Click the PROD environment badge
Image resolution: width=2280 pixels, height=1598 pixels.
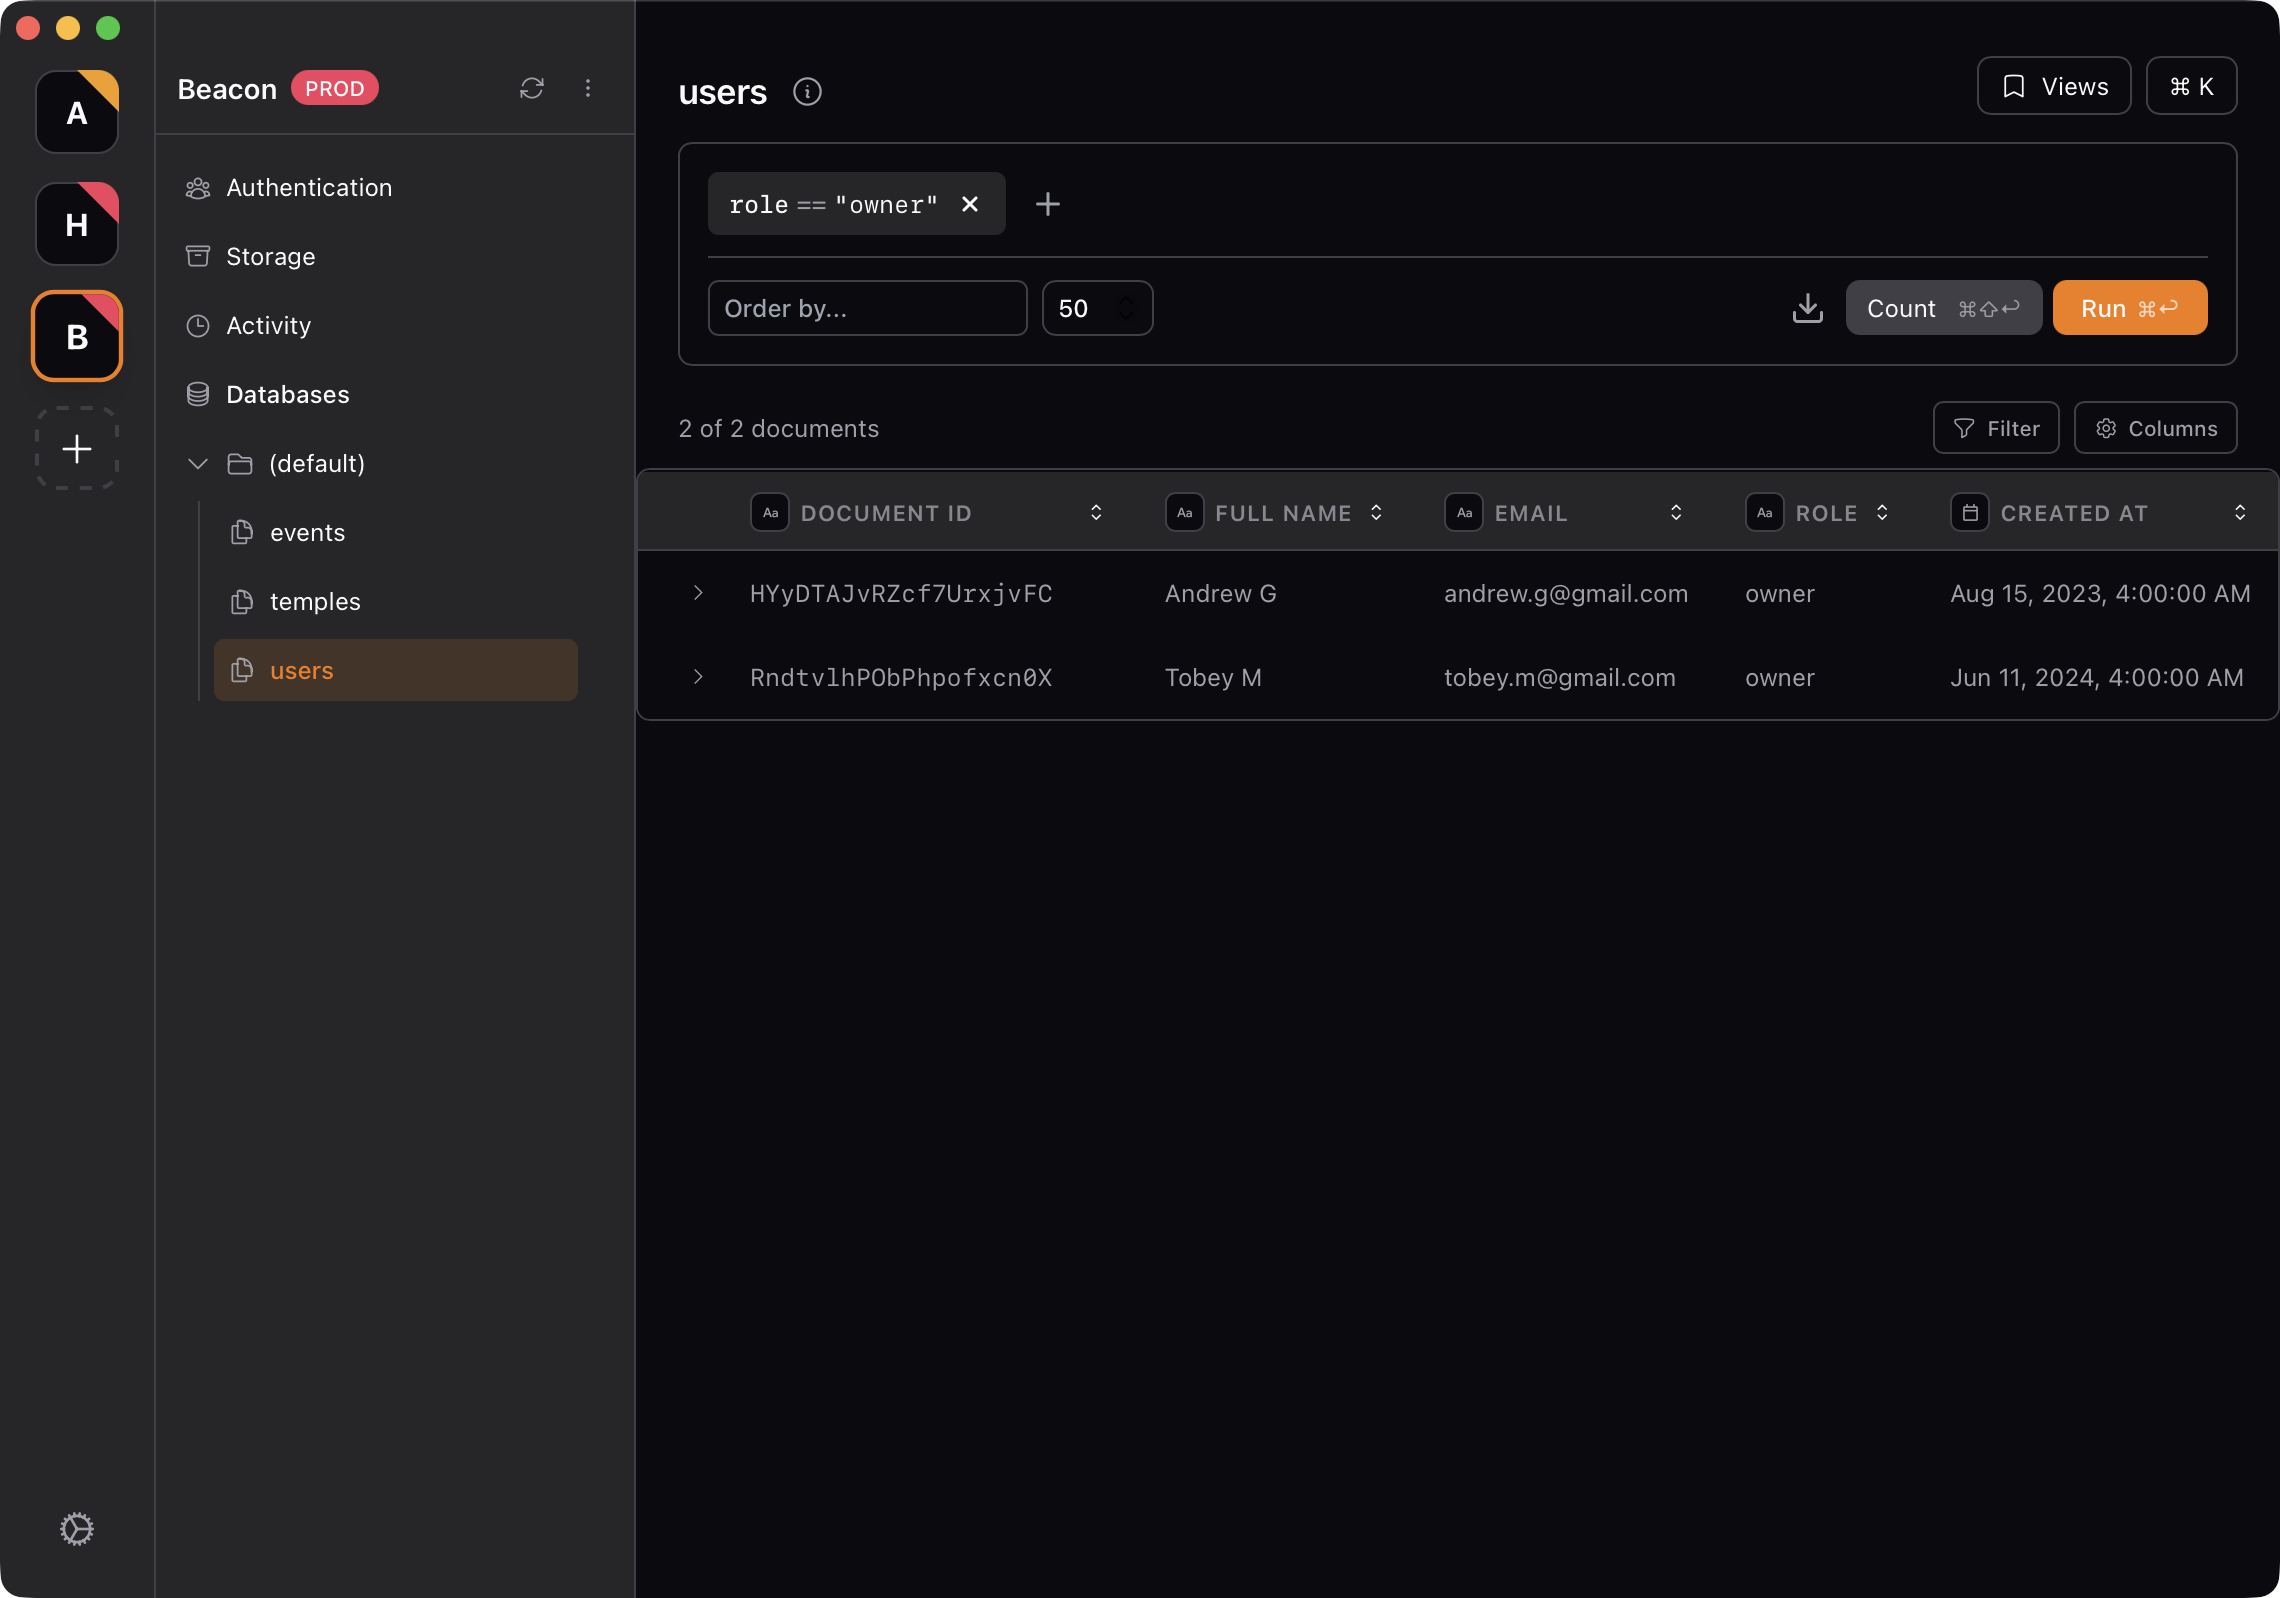tap(335, 88)
